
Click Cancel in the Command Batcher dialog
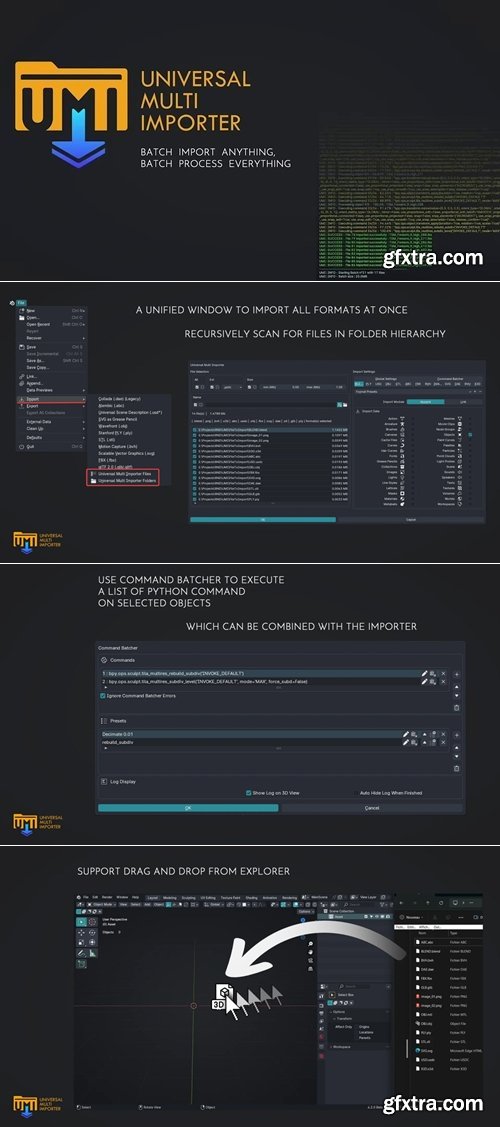371,808
